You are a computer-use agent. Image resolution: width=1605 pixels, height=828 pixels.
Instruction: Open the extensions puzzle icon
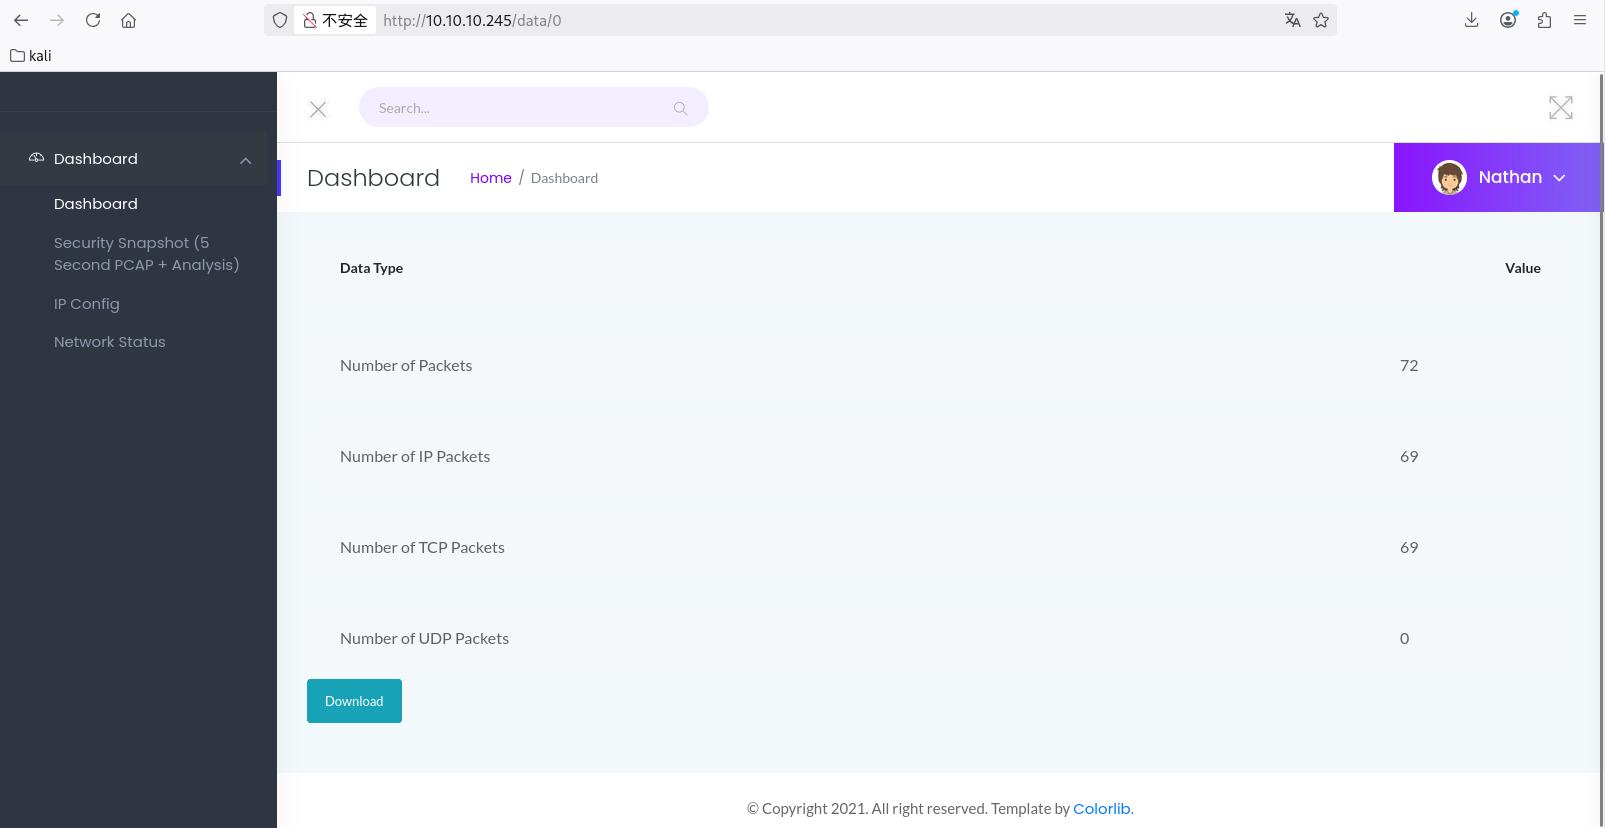[1544, 20]
